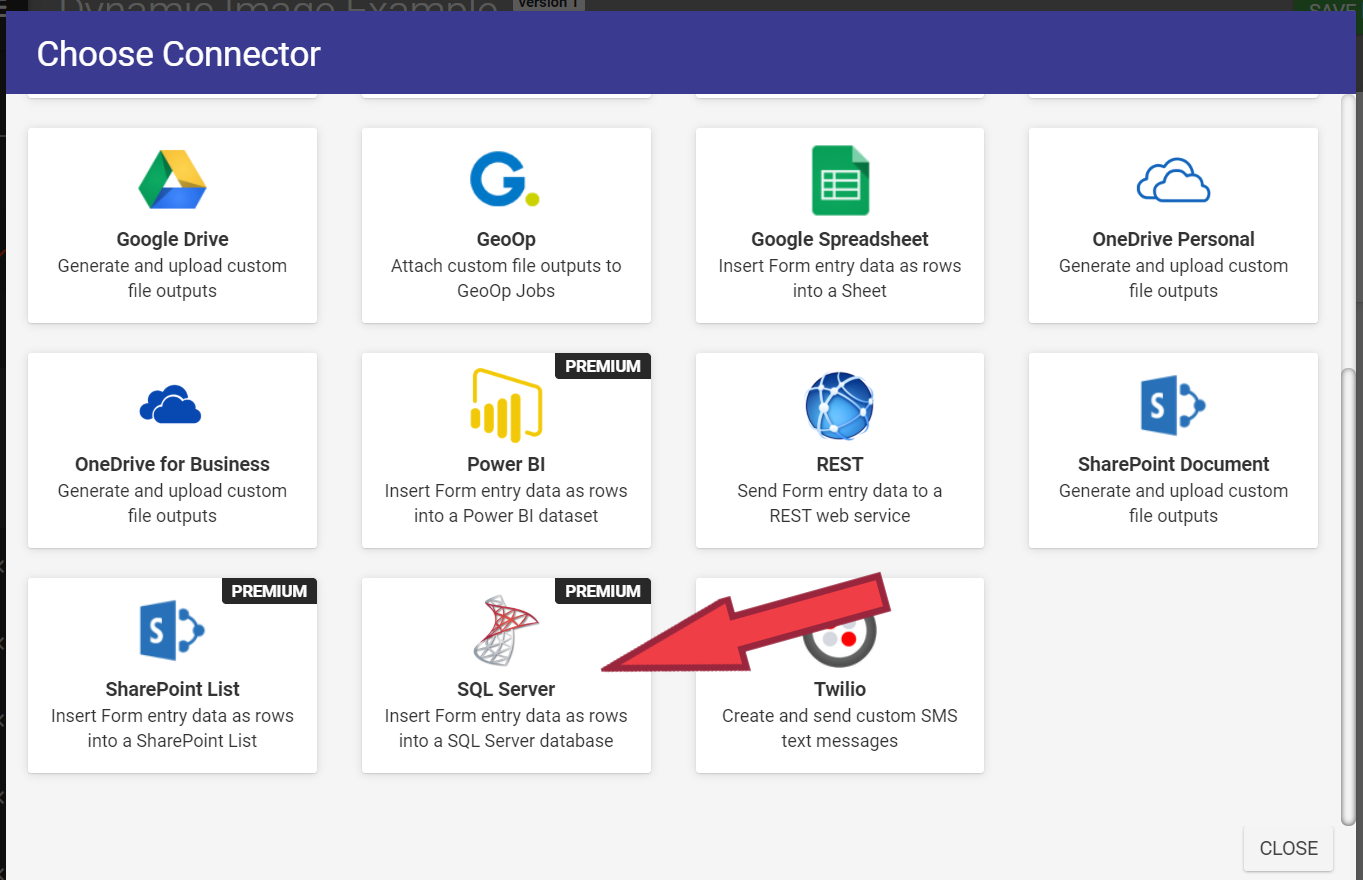Screen dimensions: 1363x880
Task: Click the OneDrive Personal cloud icon
Action: tap(1173, 180)
